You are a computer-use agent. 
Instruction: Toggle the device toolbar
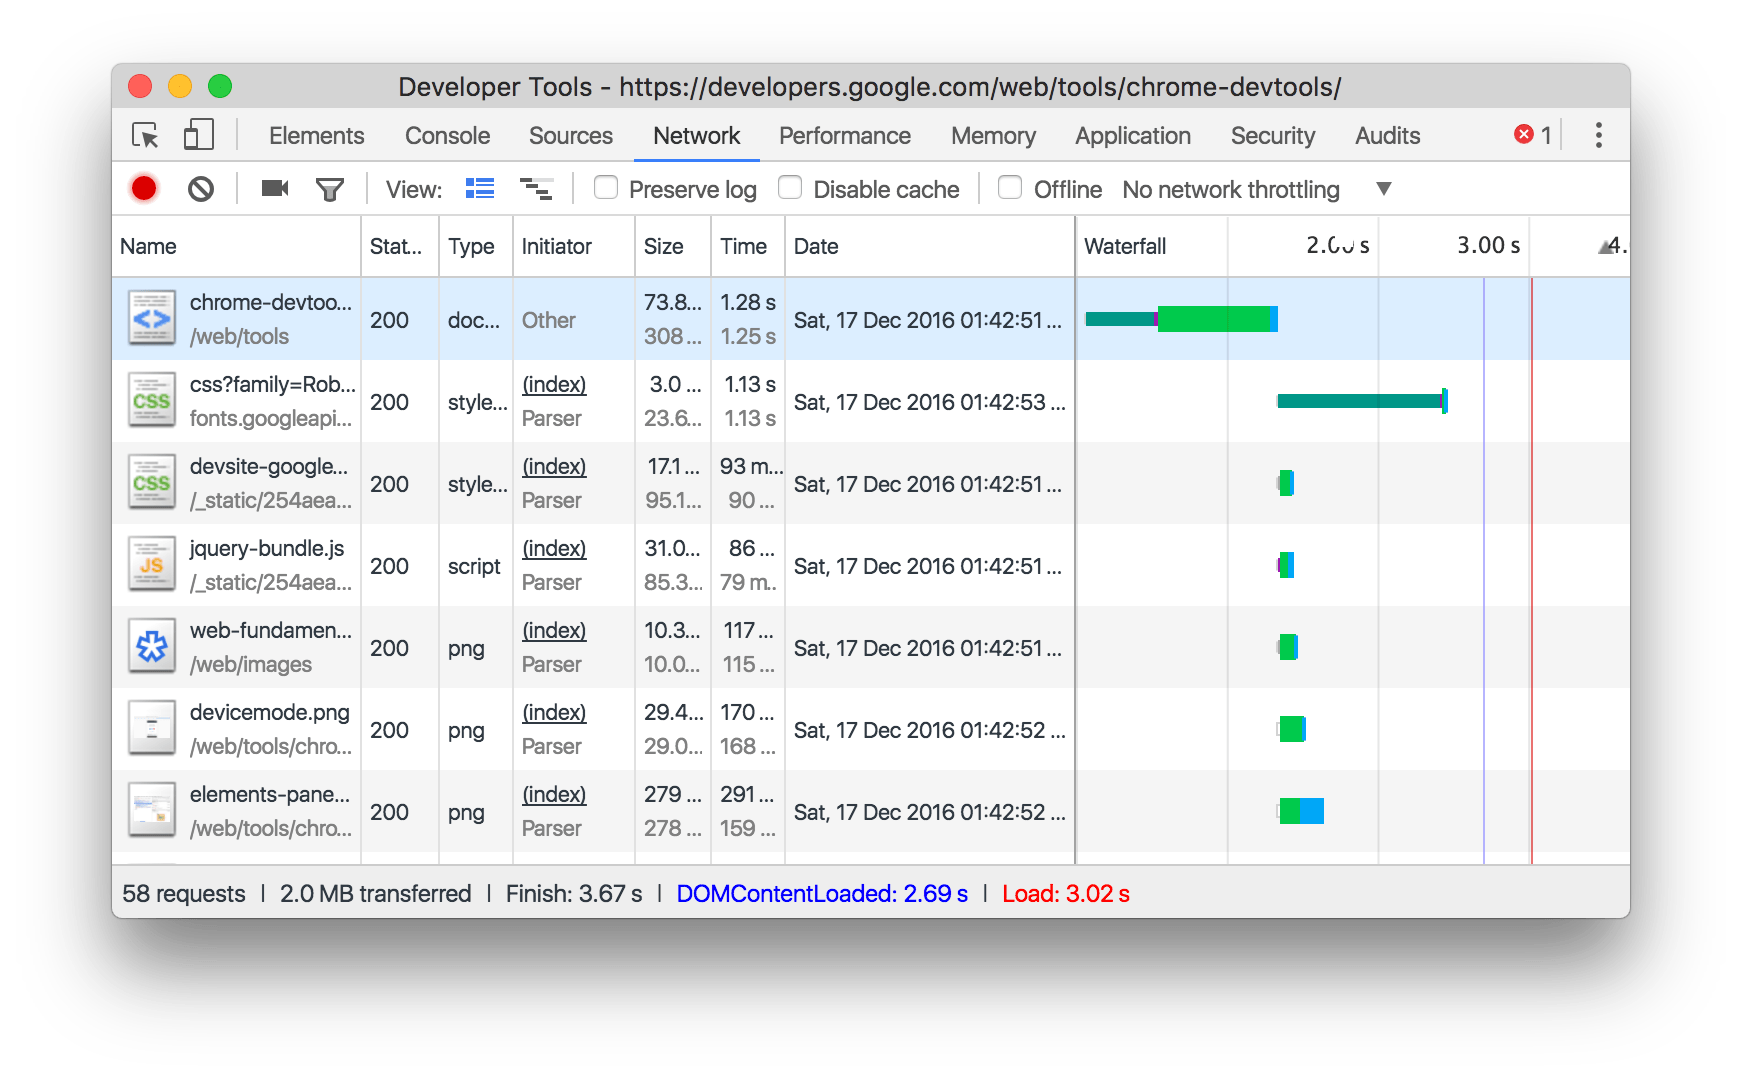[x=197, y=134]
